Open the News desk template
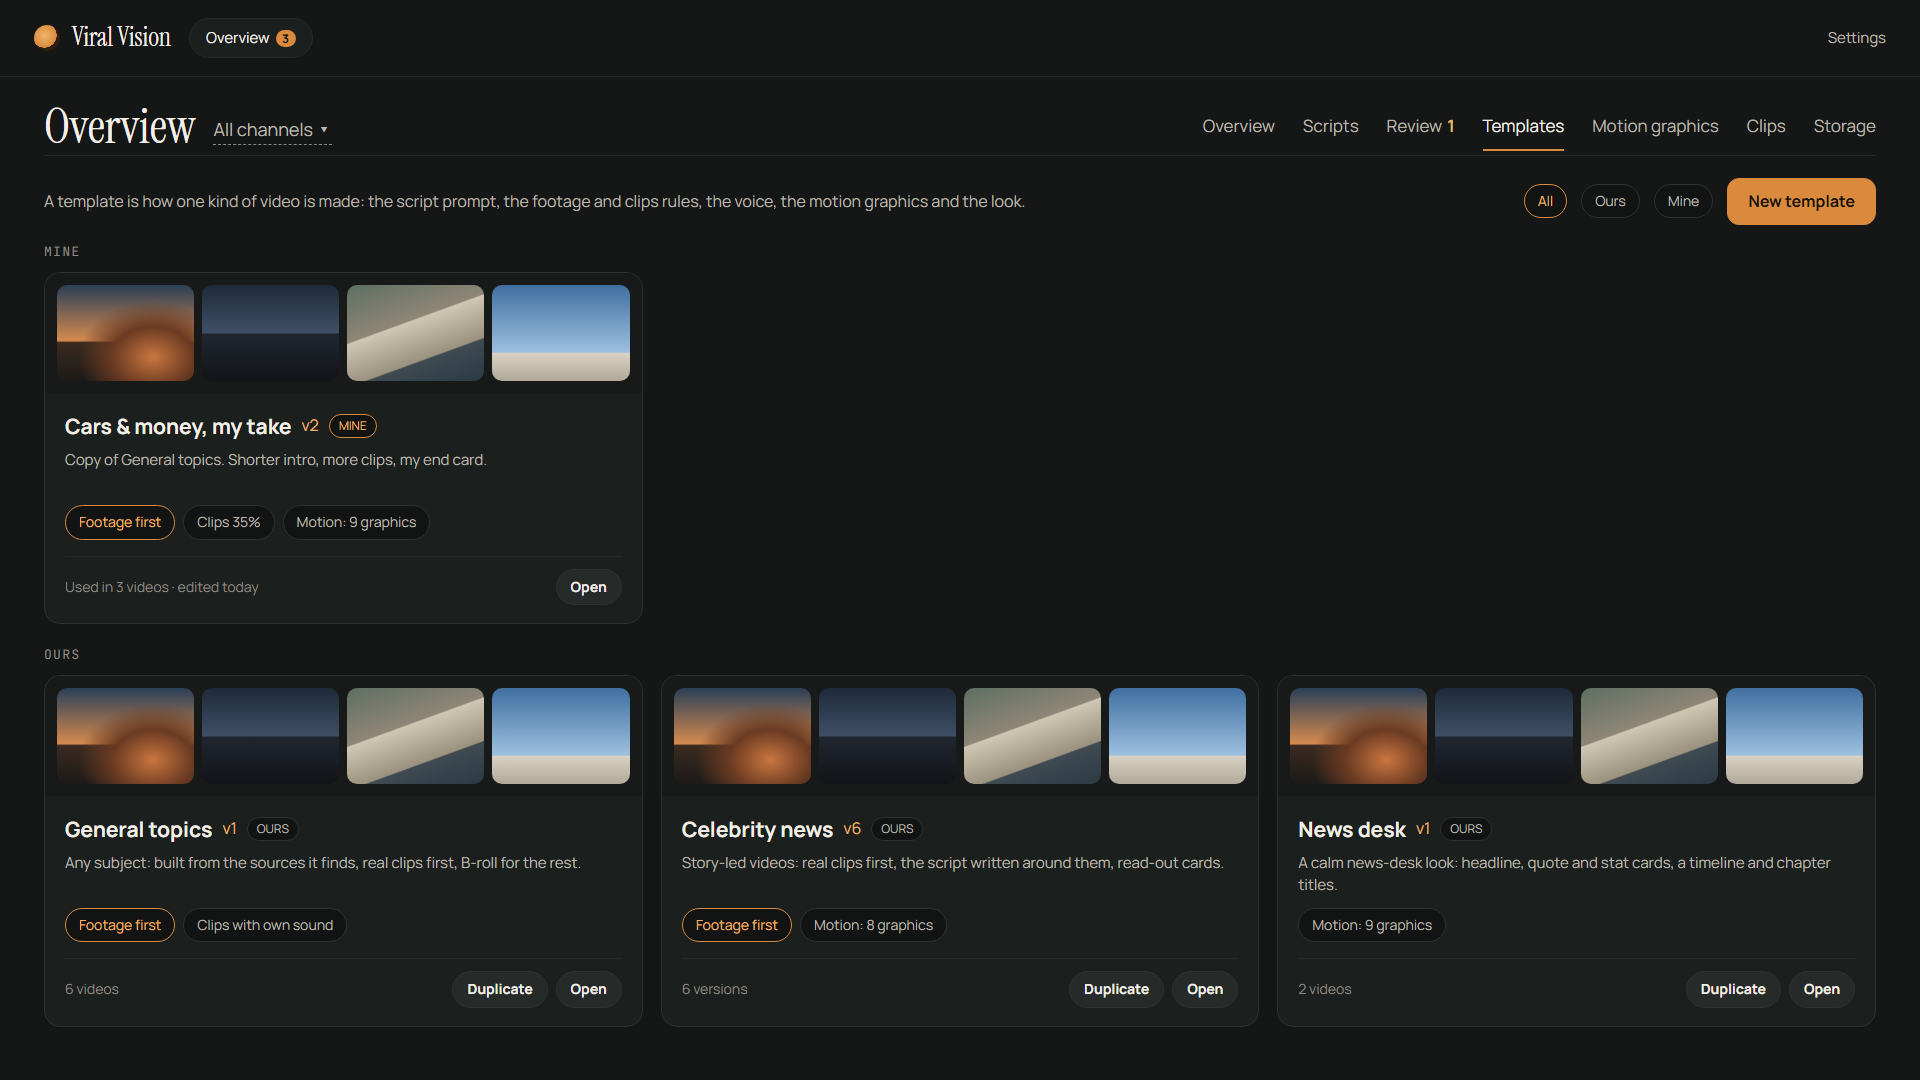 pyautogui.click(x=1821, y=989)
